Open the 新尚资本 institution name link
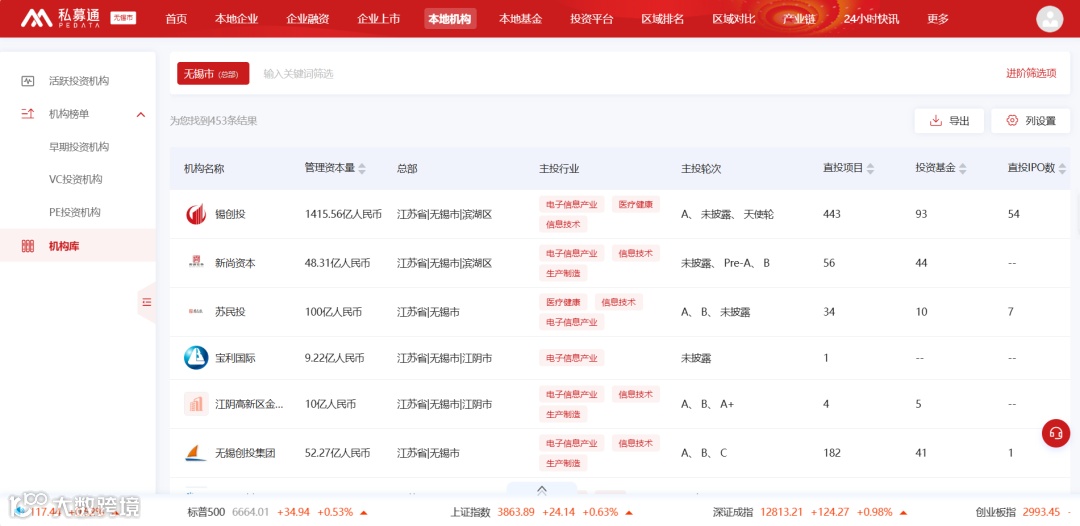Viewport: 1080px width, 526px height. pyautogui.click(x=235, y=263)
